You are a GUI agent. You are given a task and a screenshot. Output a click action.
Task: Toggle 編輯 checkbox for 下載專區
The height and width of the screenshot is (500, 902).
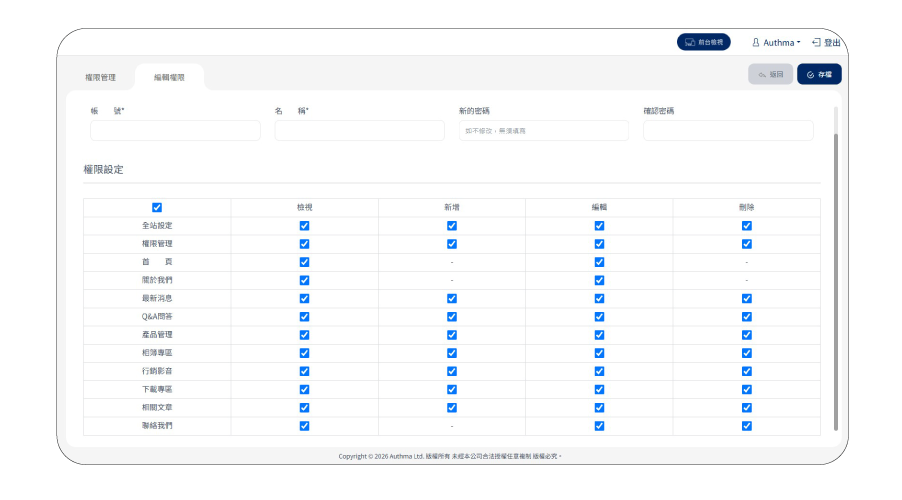pos(599,390)
